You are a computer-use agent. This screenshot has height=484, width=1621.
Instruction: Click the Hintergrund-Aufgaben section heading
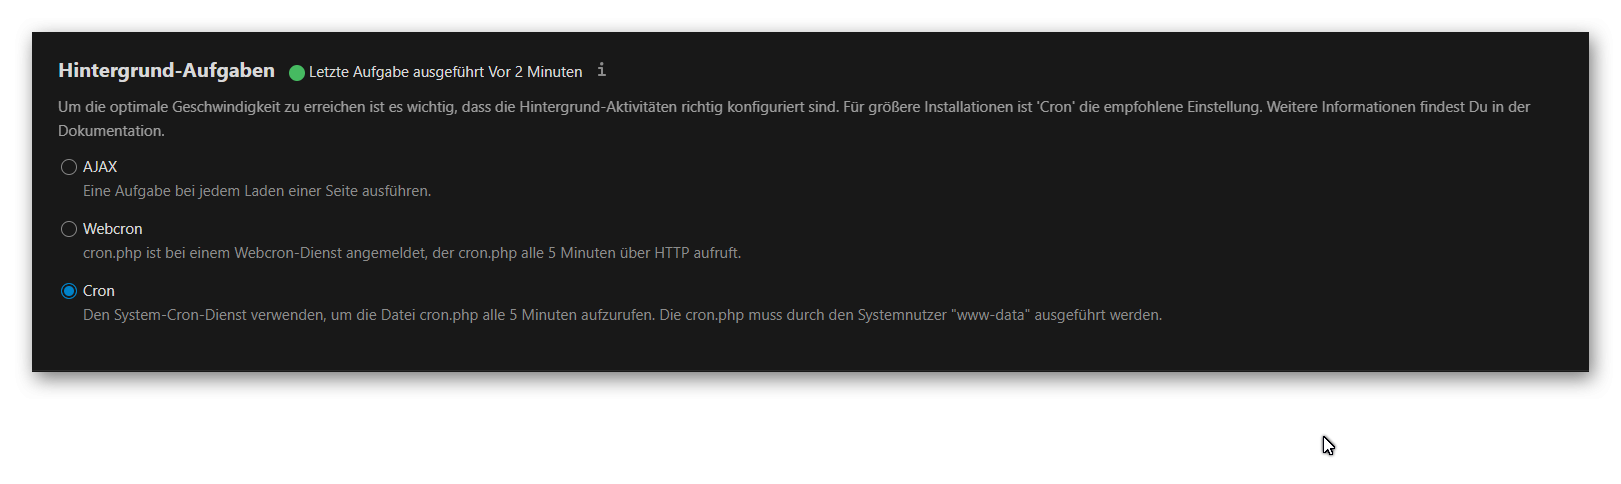click(166, 70)
